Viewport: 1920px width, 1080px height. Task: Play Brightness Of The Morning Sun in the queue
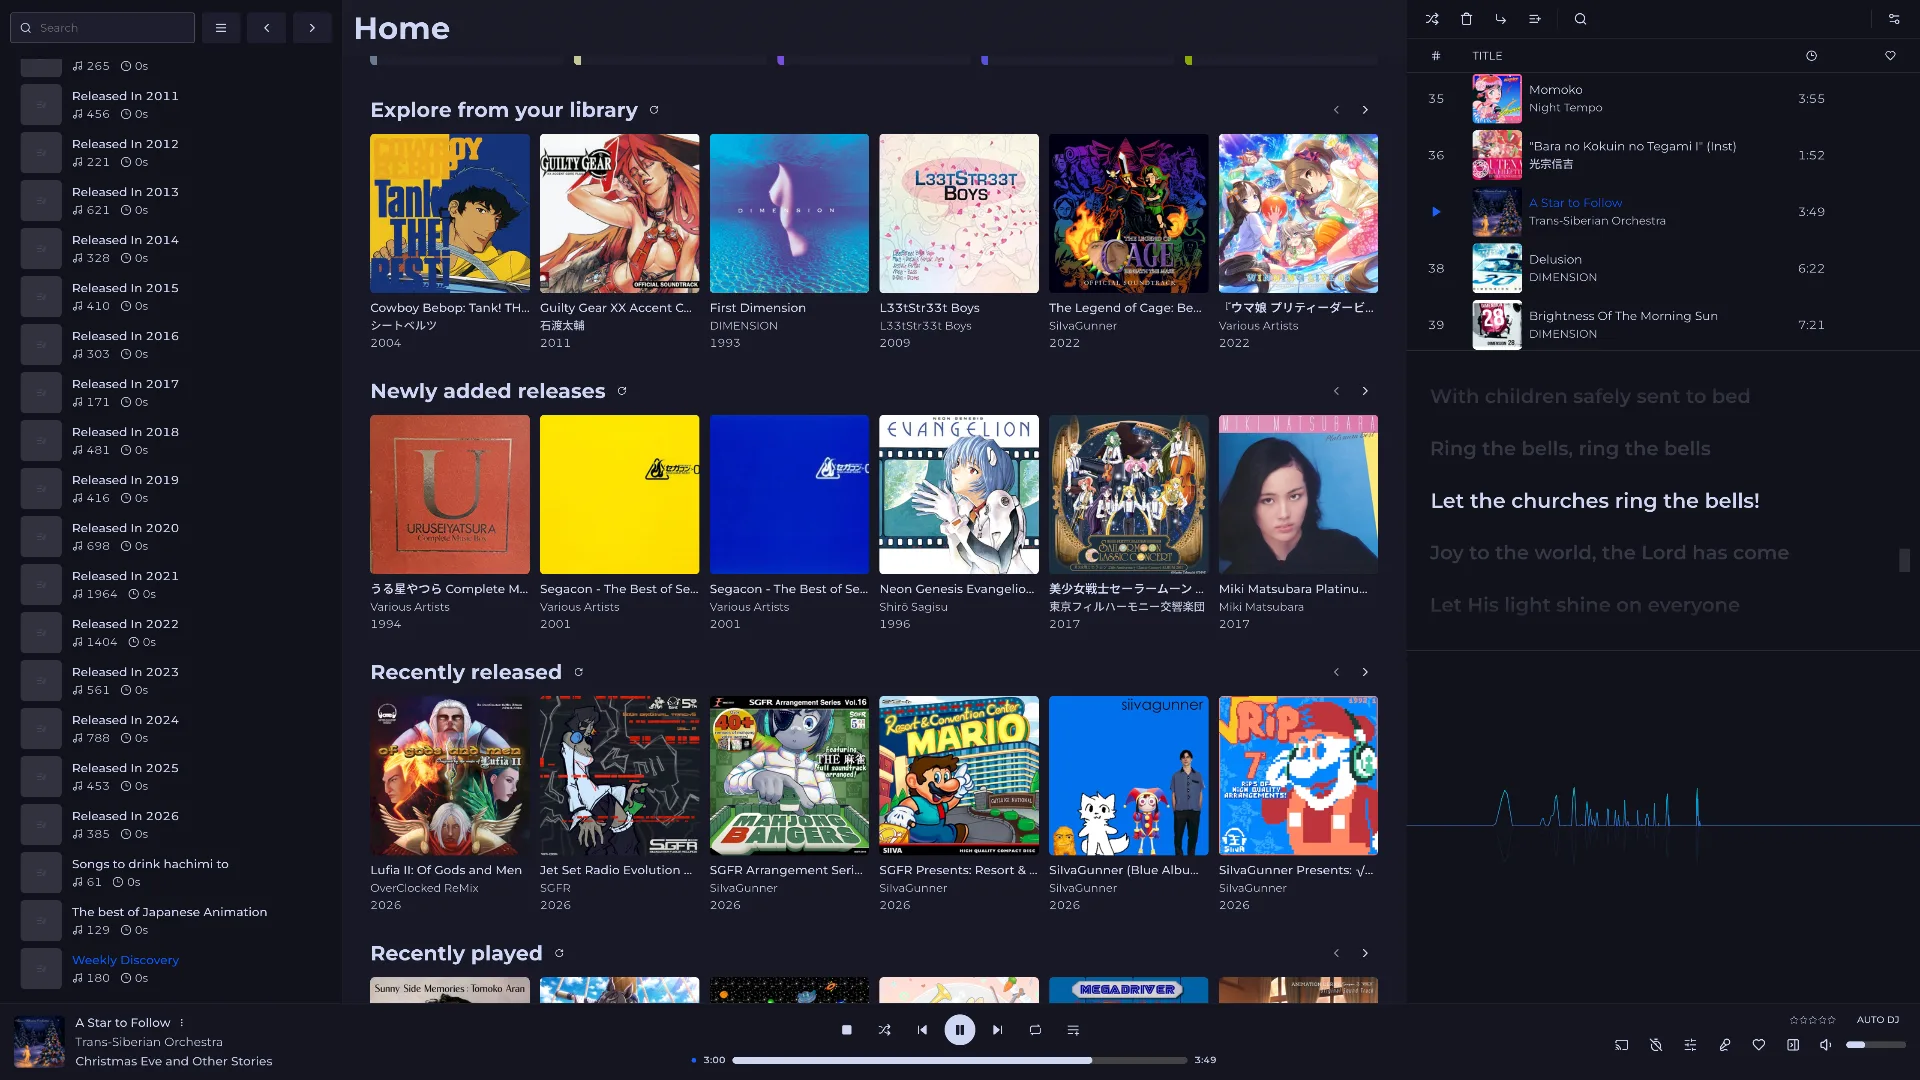[1660, 325]
